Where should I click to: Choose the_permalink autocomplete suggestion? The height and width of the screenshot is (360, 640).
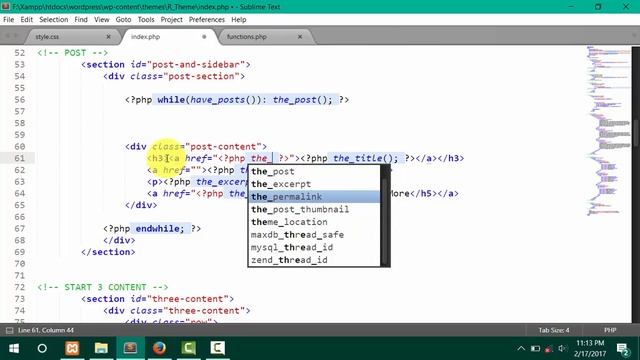point(314,197)
